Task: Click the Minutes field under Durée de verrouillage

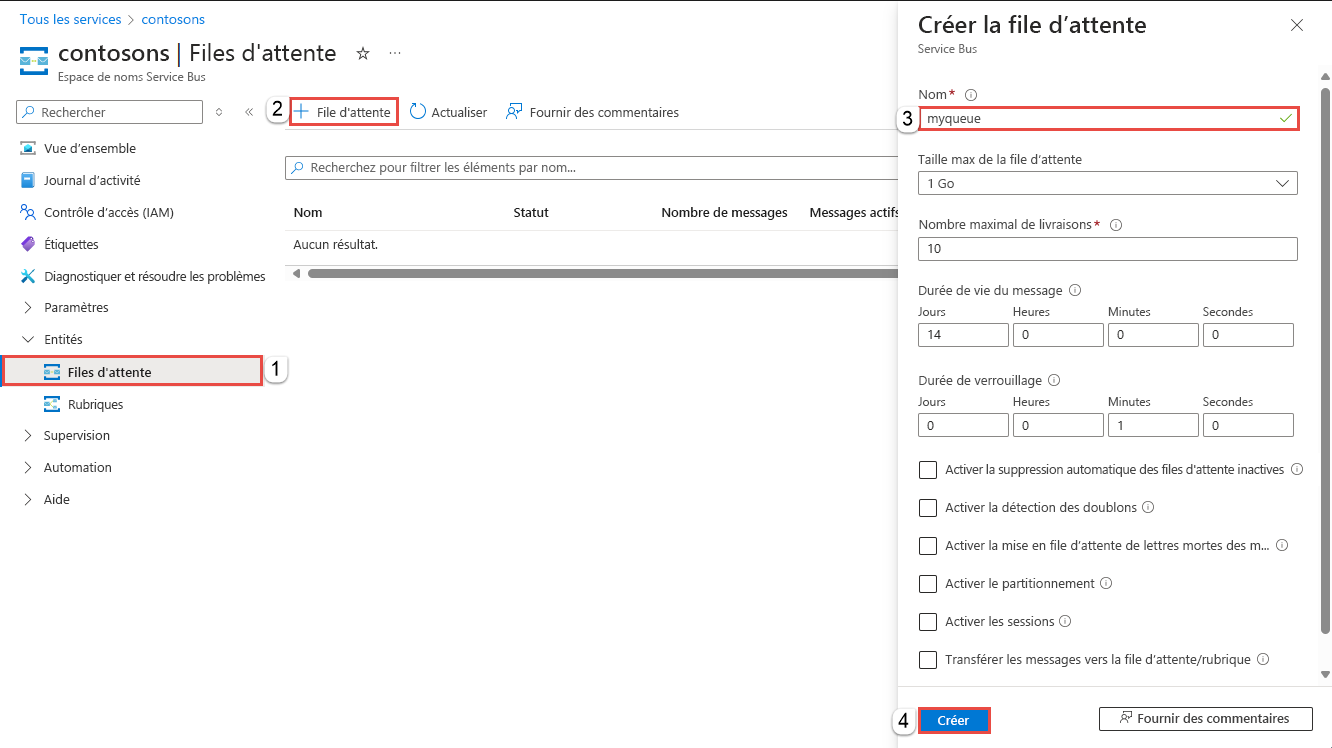Action: (1153, 425)
